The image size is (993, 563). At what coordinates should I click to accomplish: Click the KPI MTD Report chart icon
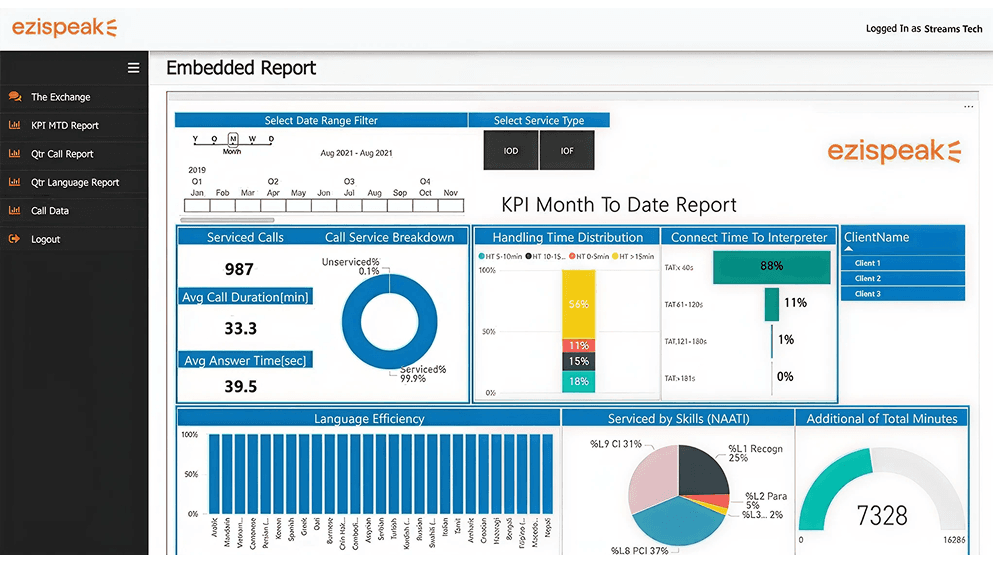(x=14, y=126)
